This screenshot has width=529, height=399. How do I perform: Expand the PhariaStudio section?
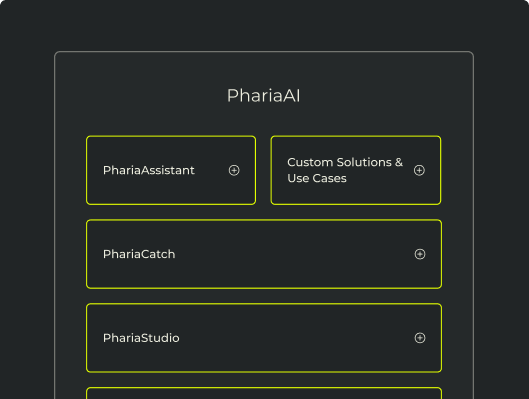coord(264,338)
